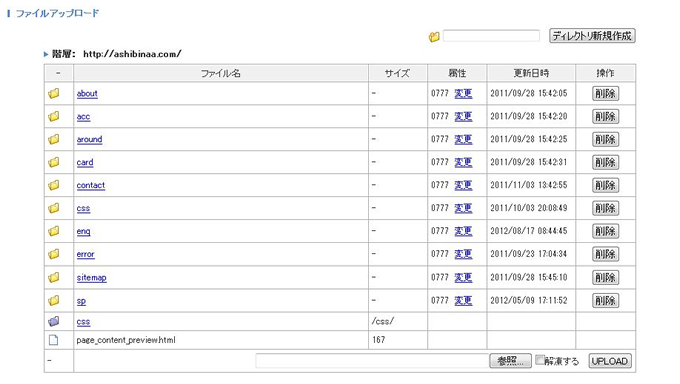Click the folder icon beside the about row
This screenshot has width=680, height=384.
click(x=54, y=93)
